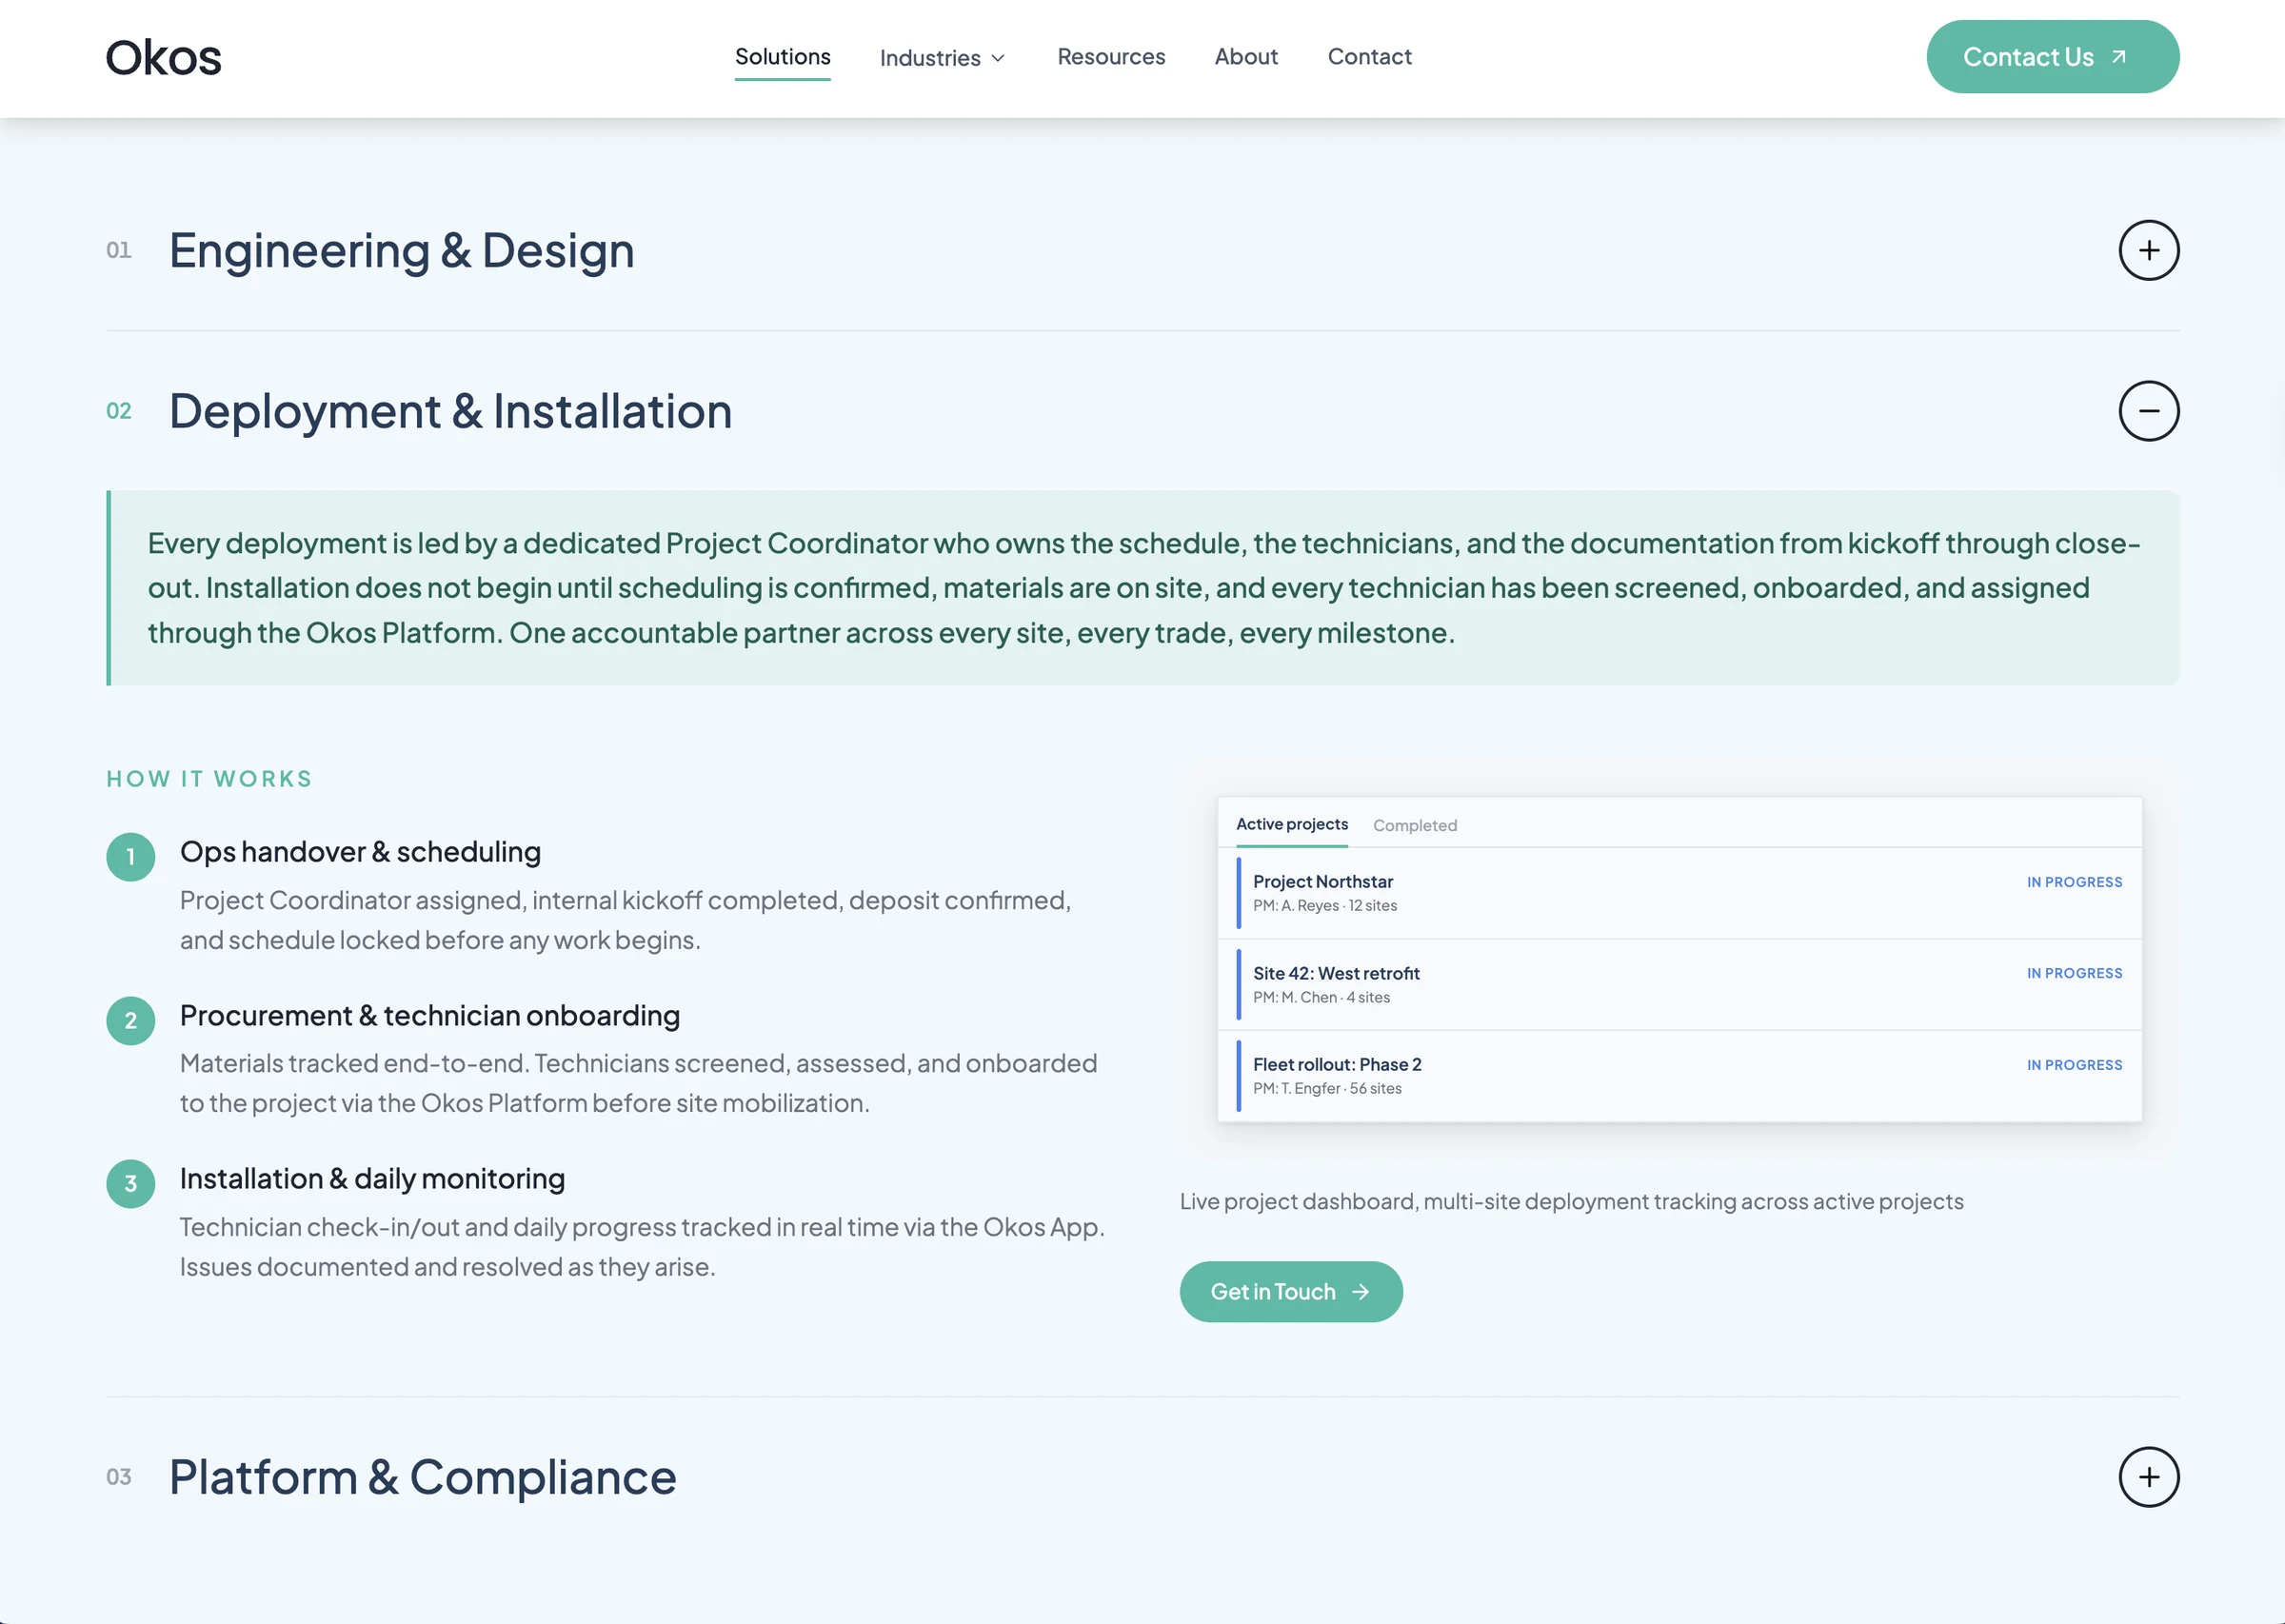Click Installation & daily monitoring title
This screenshot has width=2285, height=1624.
point(372,1179)
